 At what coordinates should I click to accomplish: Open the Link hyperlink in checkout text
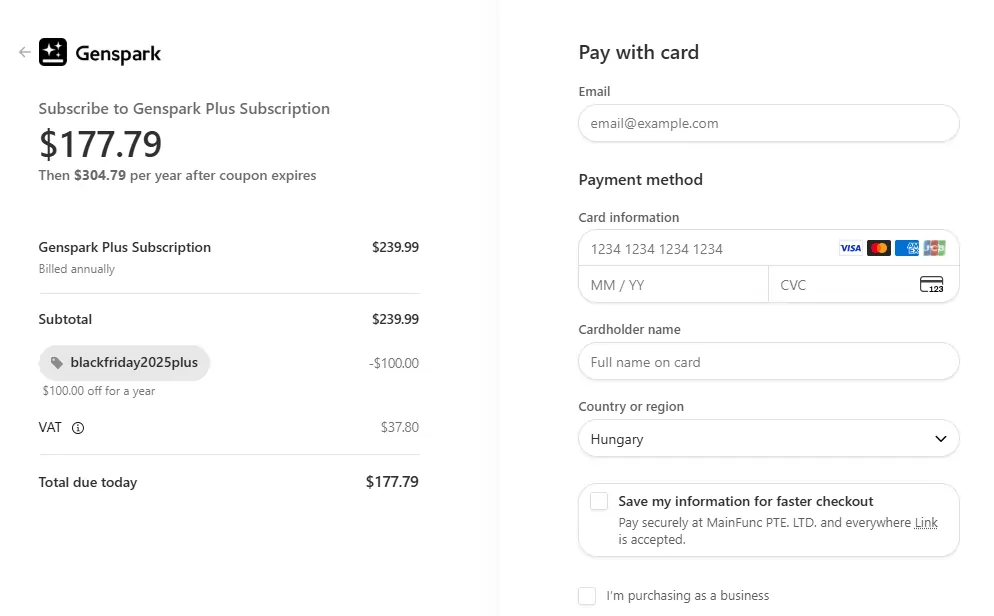pyautogui.click(x=926, y=522)
